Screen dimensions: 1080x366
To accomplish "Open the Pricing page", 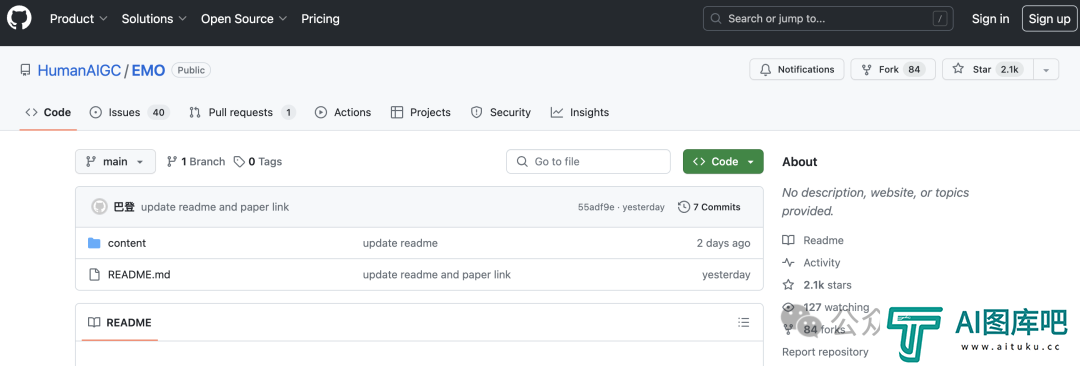I will click(320, 19).
